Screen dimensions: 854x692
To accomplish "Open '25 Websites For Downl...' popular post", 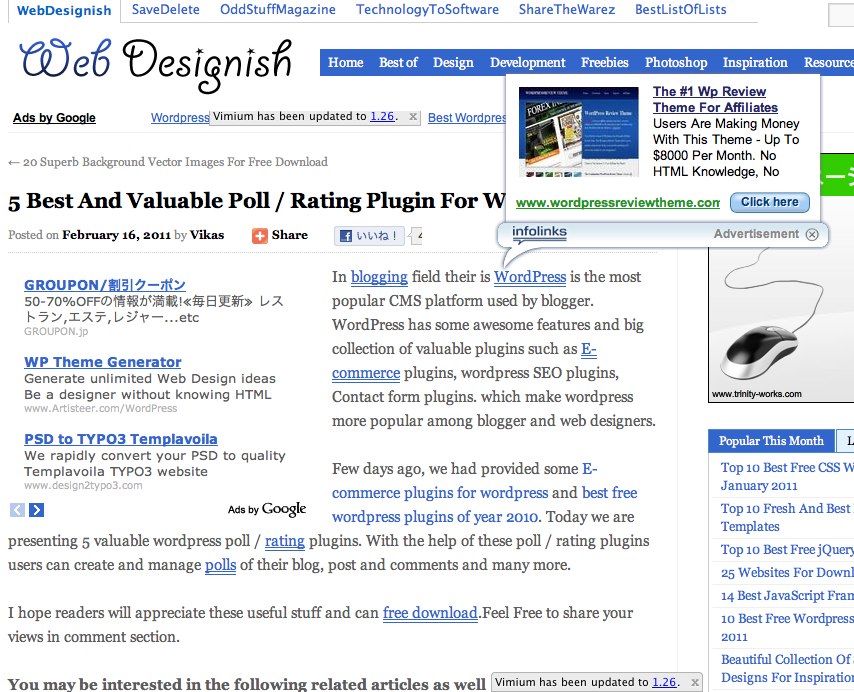I will click(x=787, y=573).
